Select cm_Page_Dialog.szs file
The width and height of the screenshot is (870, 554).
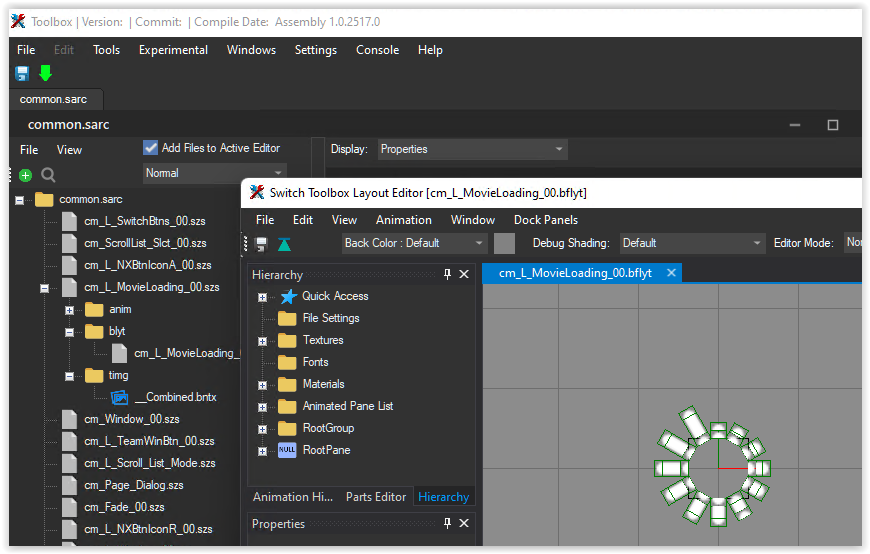tap(123, 485)
